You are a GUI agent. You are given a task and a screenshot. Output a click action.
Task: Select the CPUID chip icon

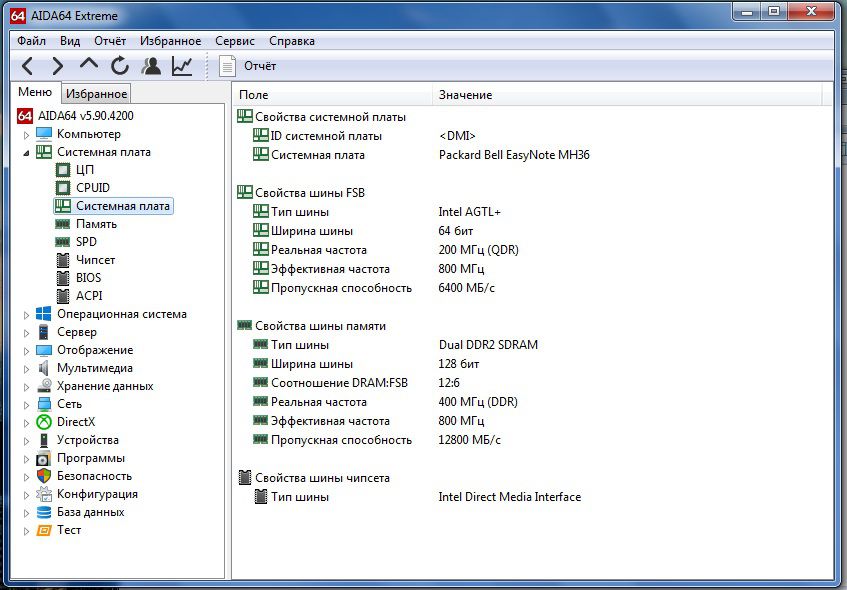(x=63, y=188)
